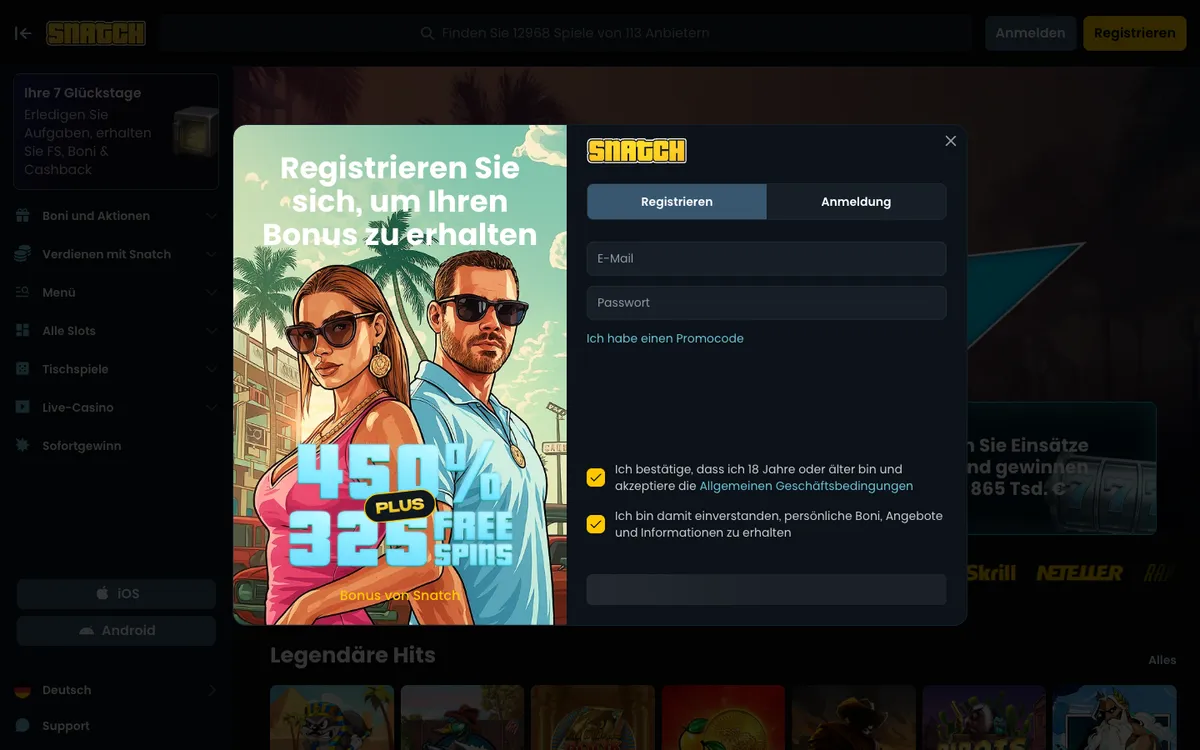The width and height of the screenshot is (1200, 750).
Task: Click the Tischspiele dice icon
Action: click(x=22, y=369)
